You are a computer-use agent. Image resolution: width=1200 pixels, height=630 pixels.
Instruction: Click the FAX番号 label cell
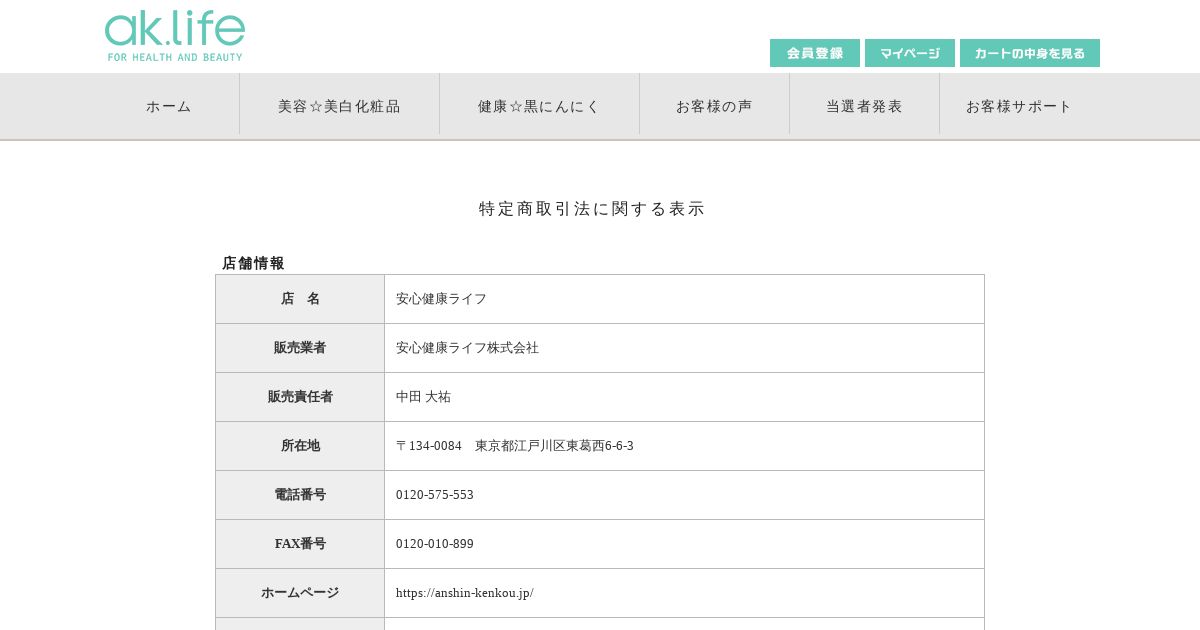tap(300, 544)
